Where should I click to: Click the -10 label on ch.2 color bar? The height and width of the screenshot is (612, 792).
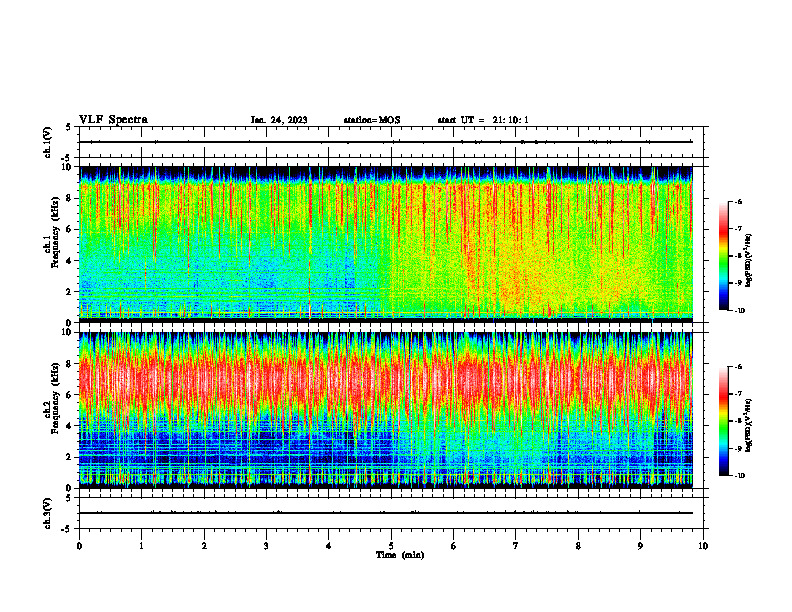[739, 476]
